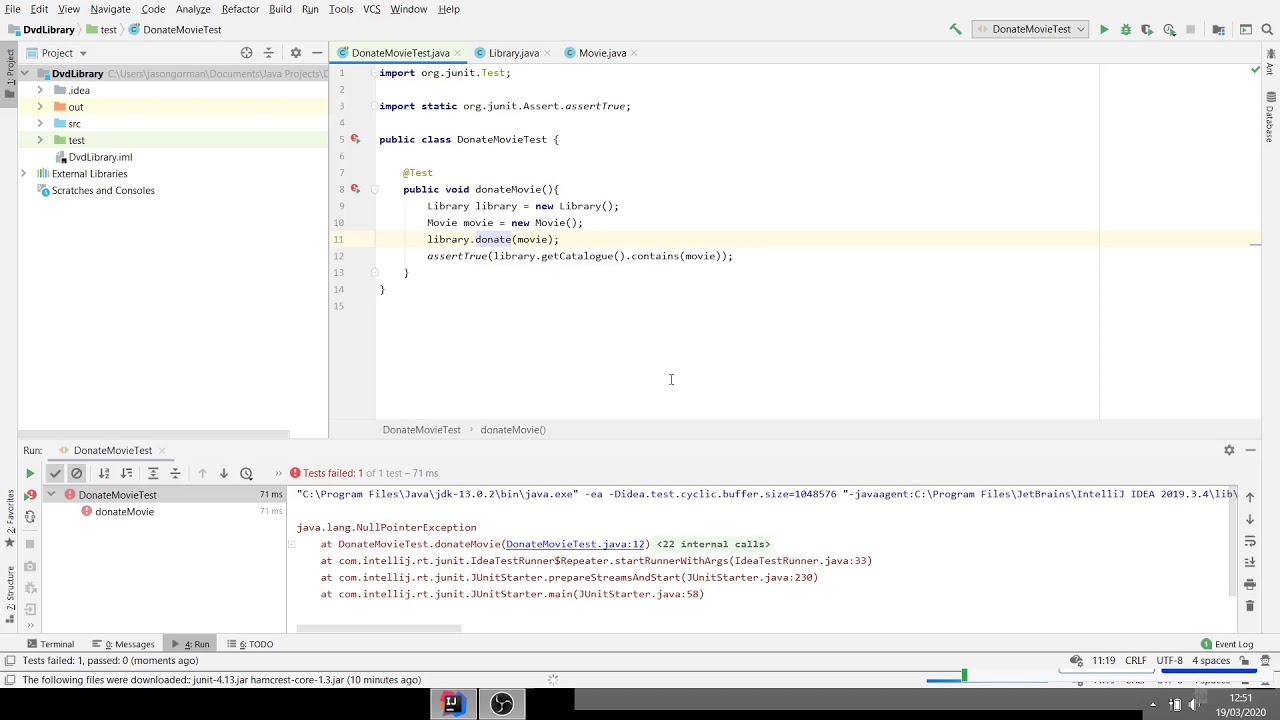Toggle showing passed tests
The height and width of the screenshot is (720, 1280).
(x=55, y=473)
